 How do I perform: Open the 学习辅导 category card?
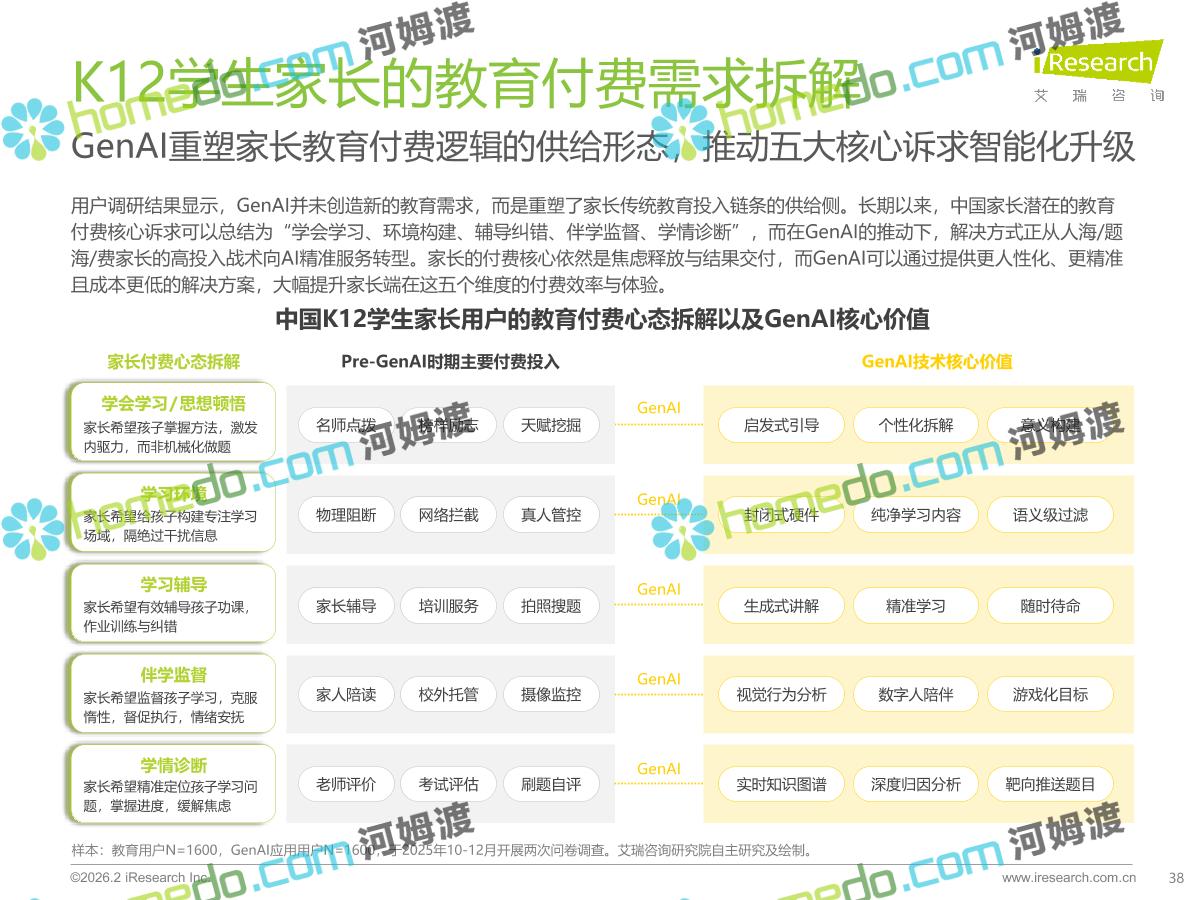172,604
